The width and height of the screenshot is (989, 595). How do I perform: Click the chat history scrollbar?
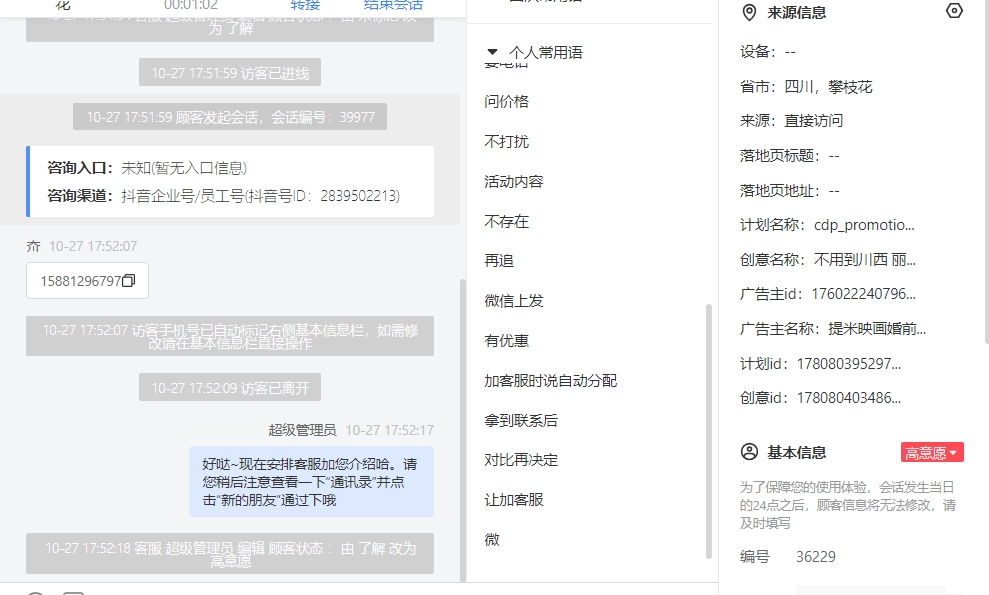click(x=463, y=429)
